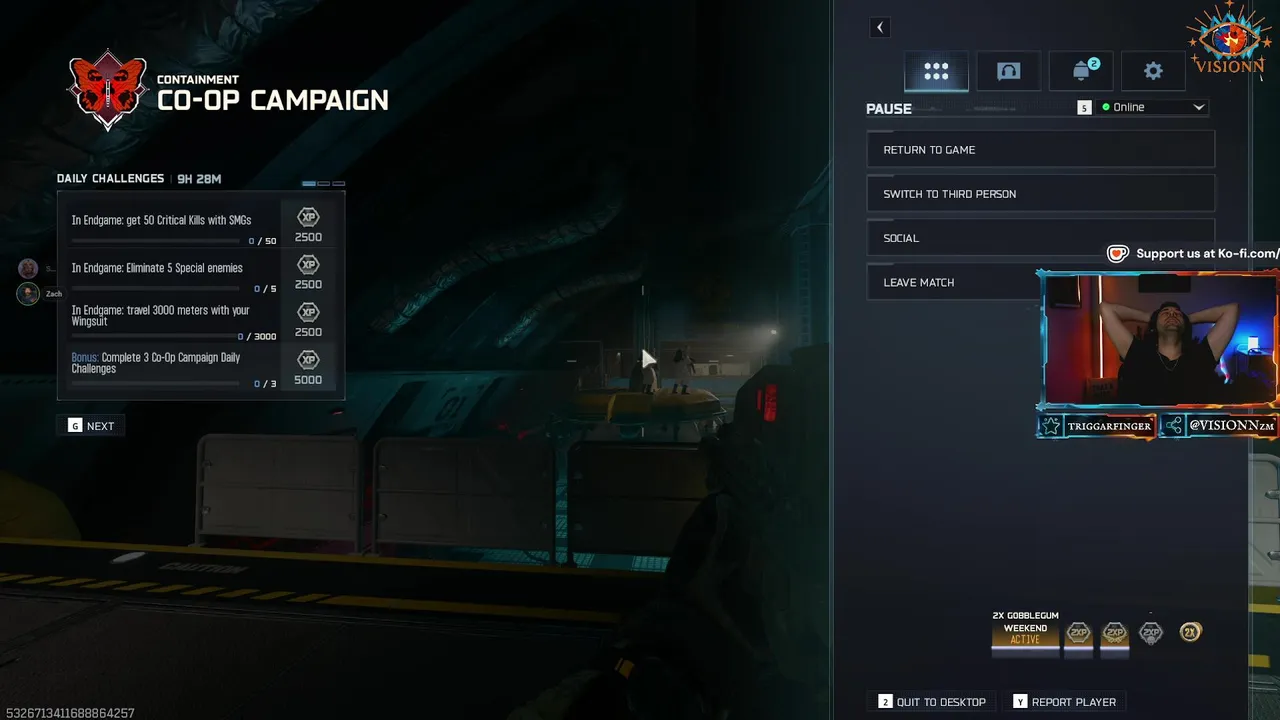
Task: Click XP icon for Wingsuit challenge
Action: pos(308,312)
